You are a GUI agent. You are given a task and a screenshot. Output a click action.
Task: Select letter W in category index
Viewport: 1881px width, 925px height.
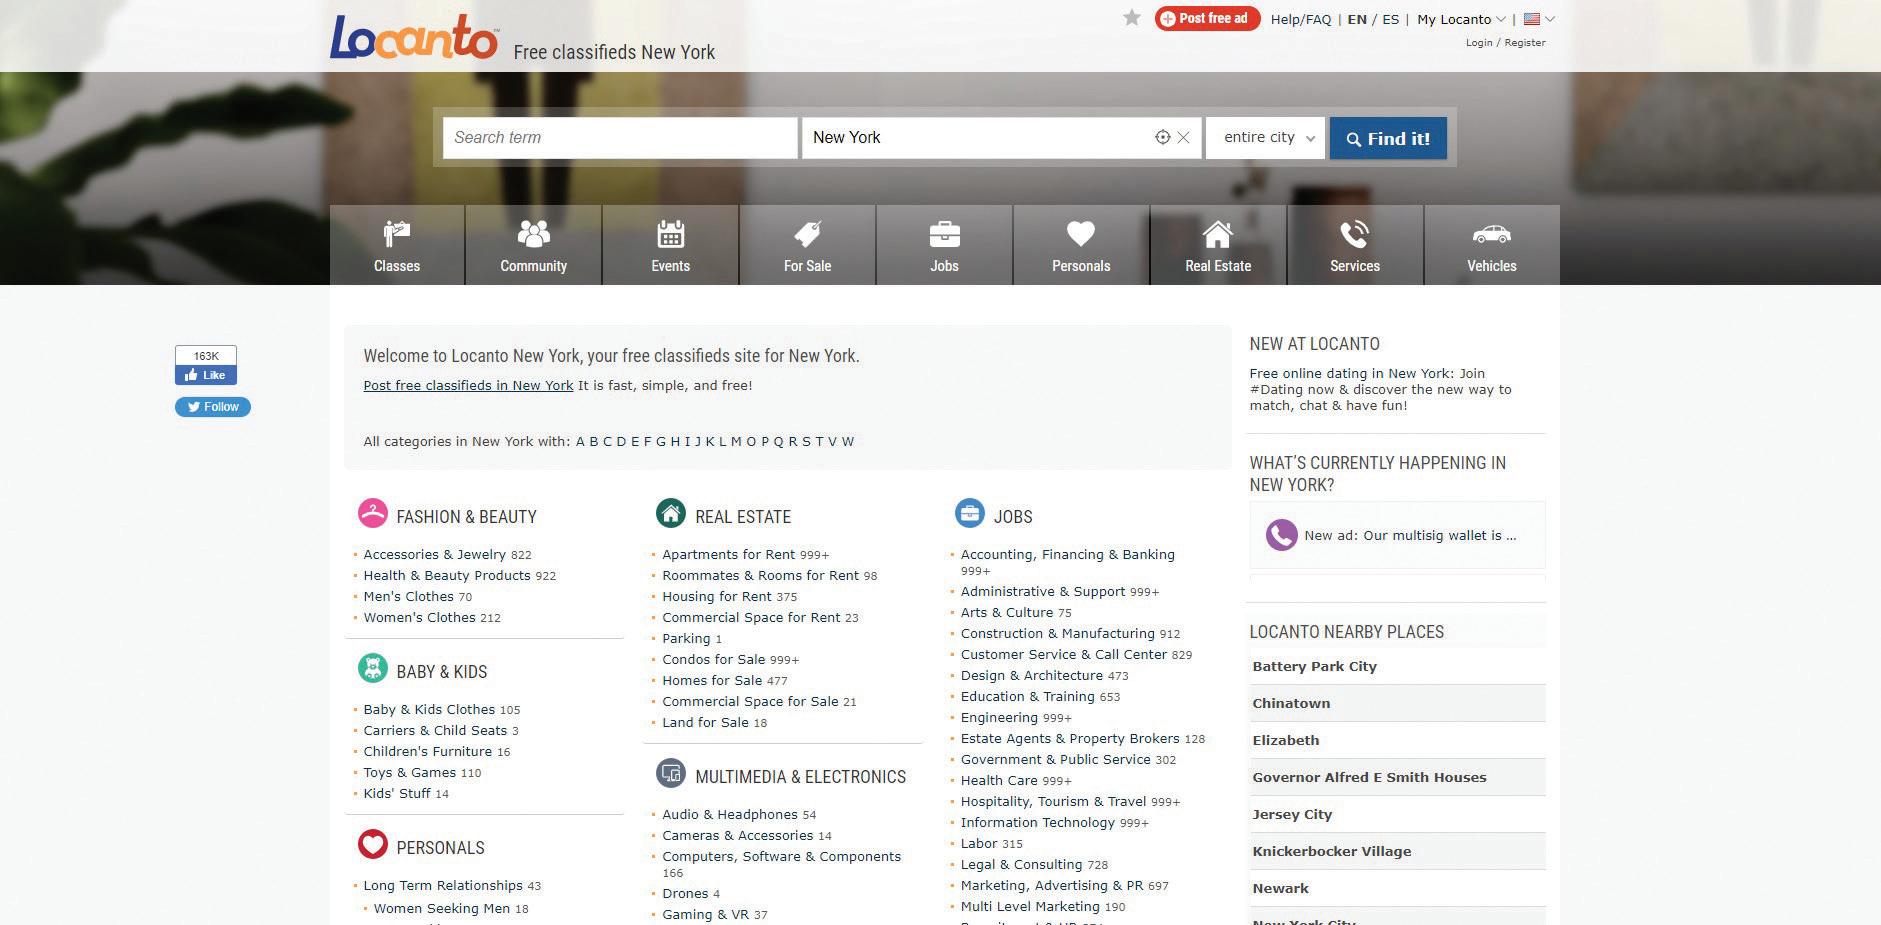click(848, 441)
